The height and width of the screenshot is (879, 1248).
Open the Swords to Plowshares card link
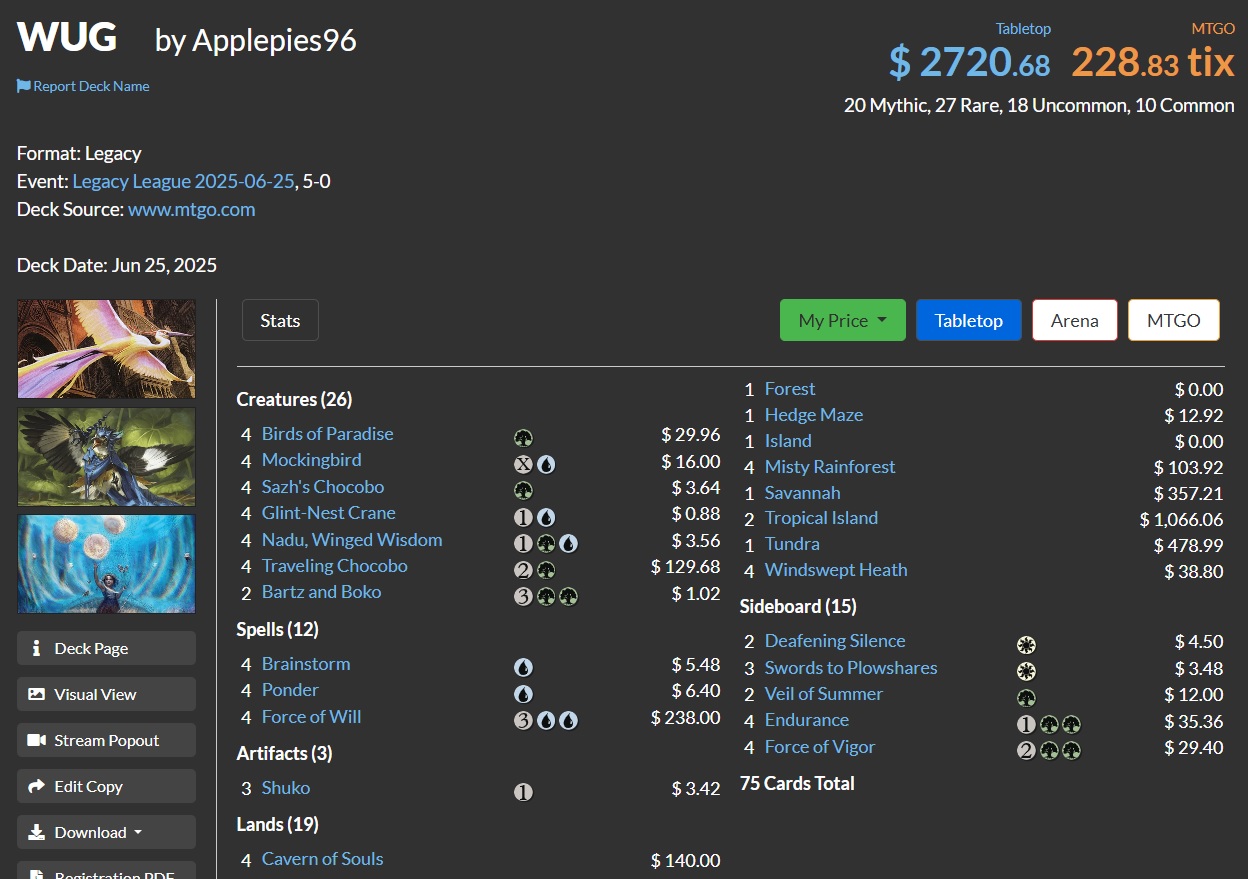coord(851,667)
